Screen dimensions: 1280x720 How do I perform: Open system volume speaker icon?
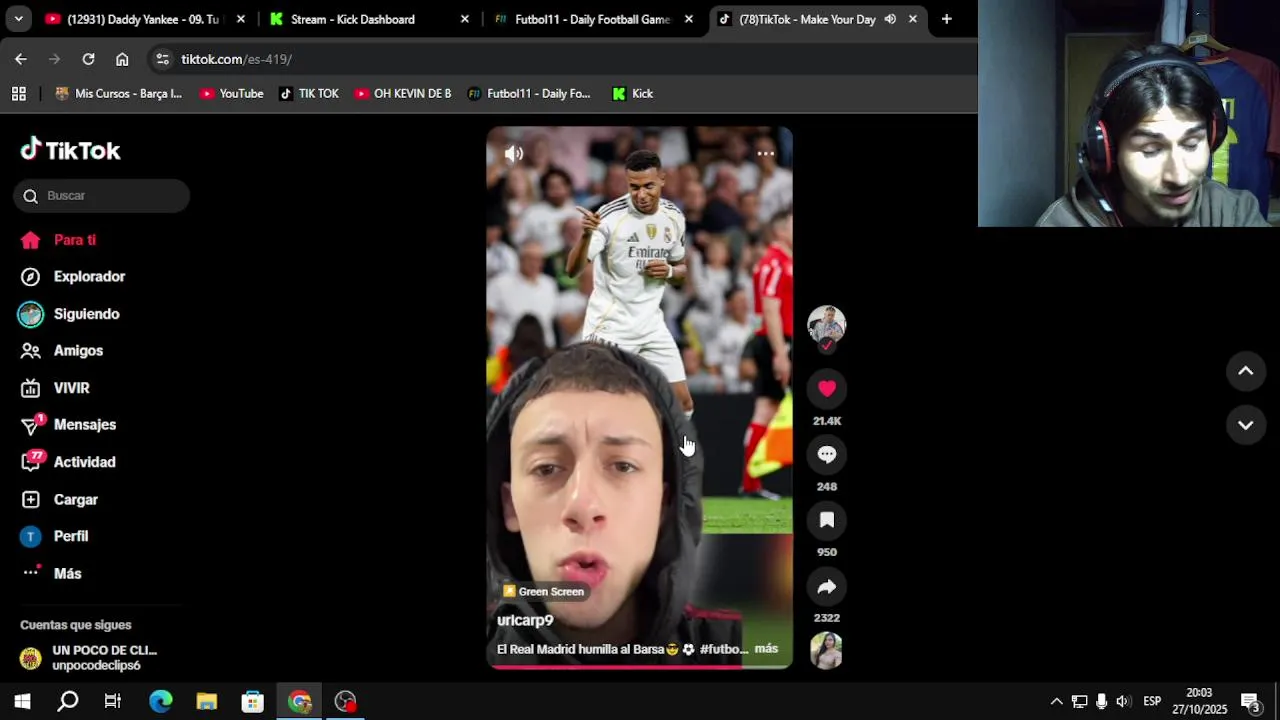pyautogui.click(x=1123, y=701)
